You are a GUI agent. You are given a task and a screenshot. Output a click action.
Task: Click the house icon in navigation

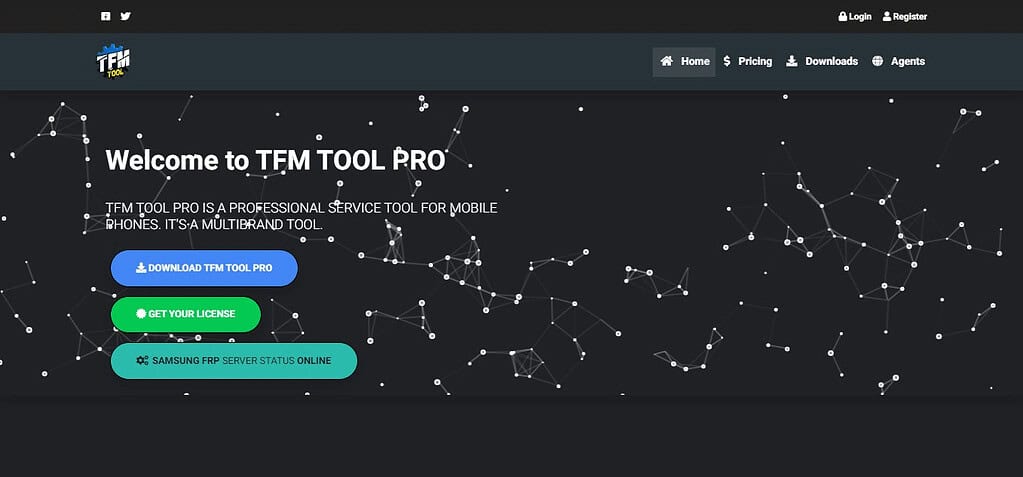(666, 61)
